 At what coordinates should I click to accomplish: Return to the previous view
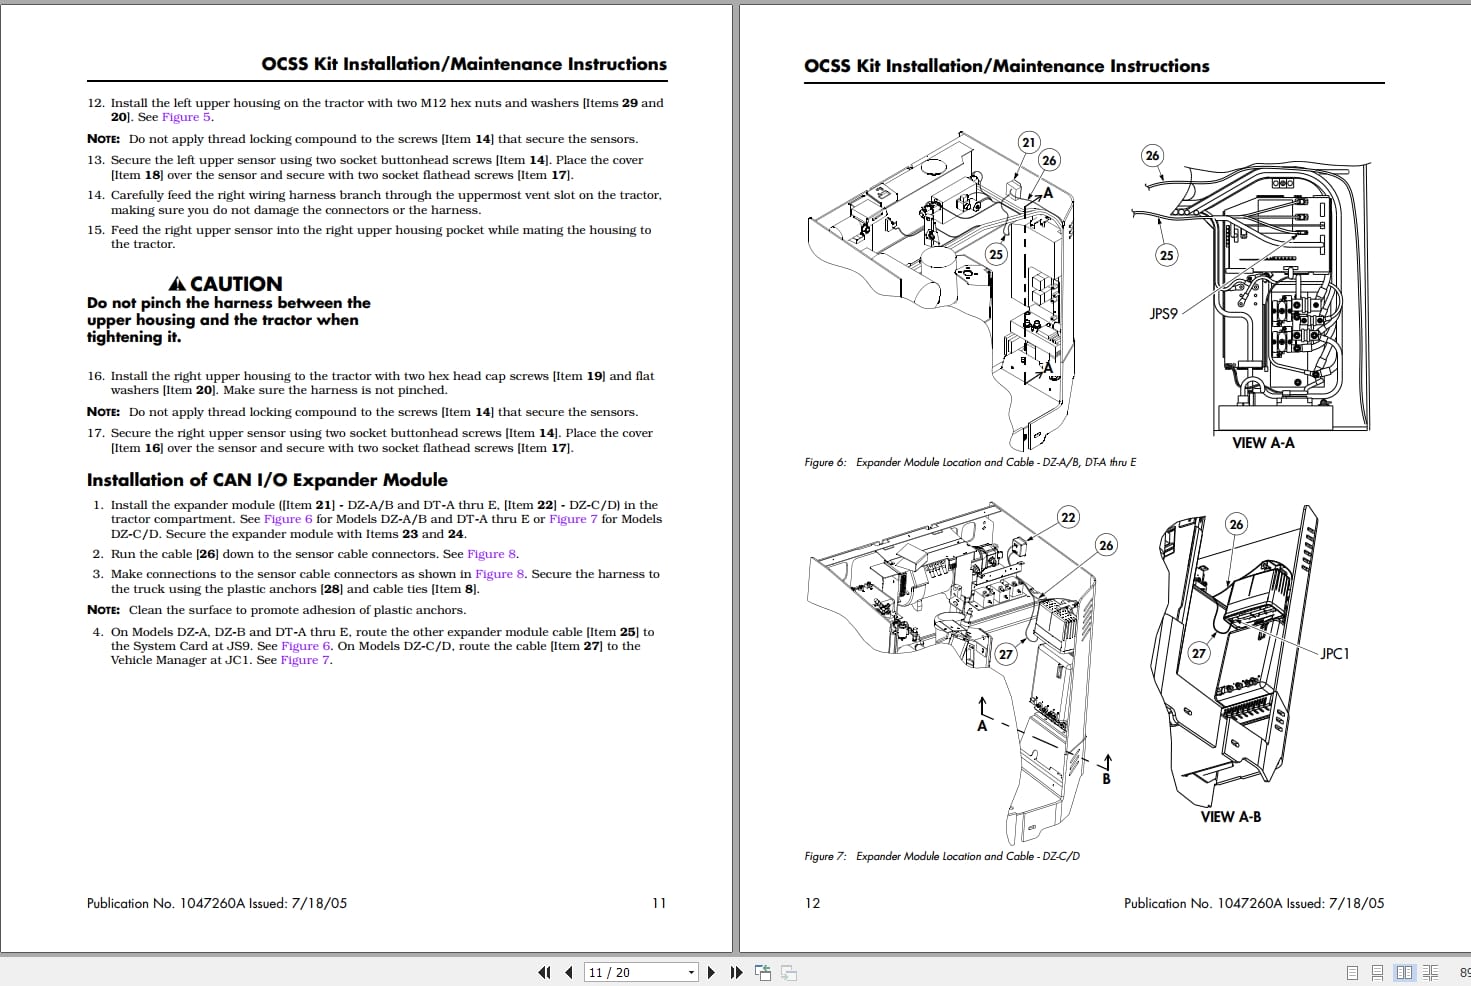762,972
